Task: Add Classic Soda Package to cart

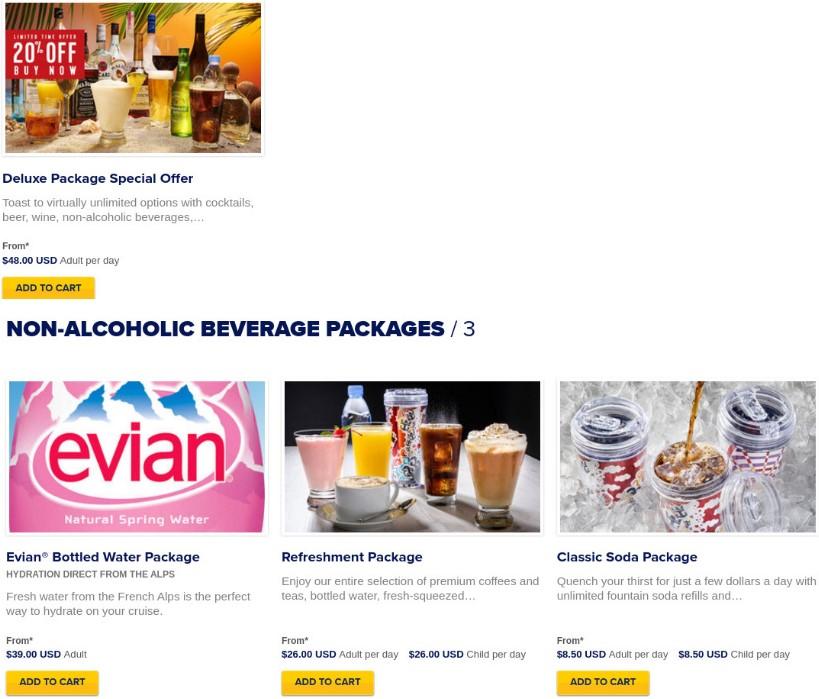Action: 603,682
